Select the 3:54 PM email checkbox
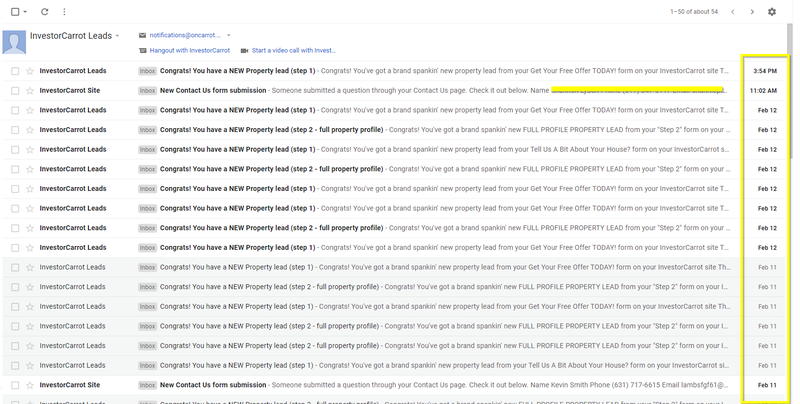800x404 pixels. (15, 71)
